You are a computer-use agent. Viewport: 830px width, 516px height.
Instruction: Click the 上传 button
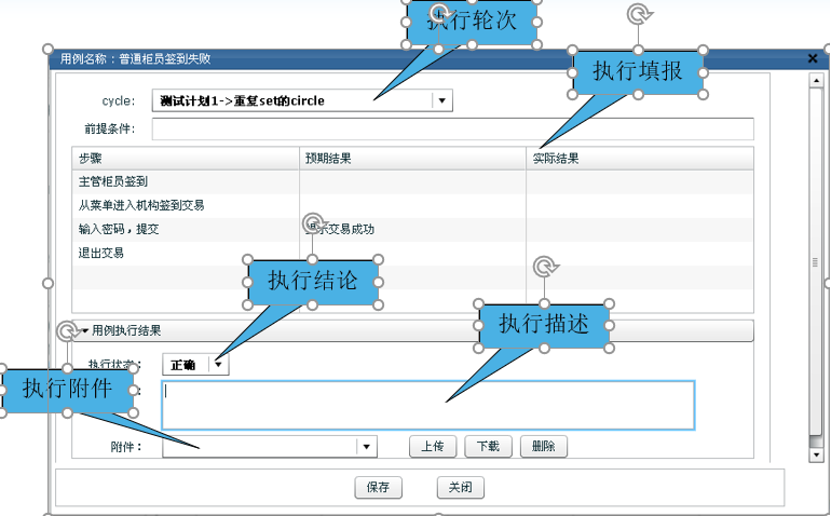pyautogui.click(x=433, y=447)
